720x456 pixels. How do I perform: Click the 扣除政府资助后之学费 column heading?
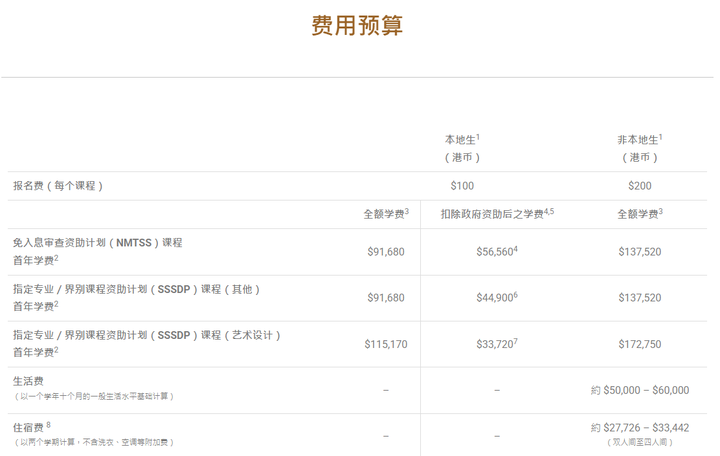tap(494, 214)
